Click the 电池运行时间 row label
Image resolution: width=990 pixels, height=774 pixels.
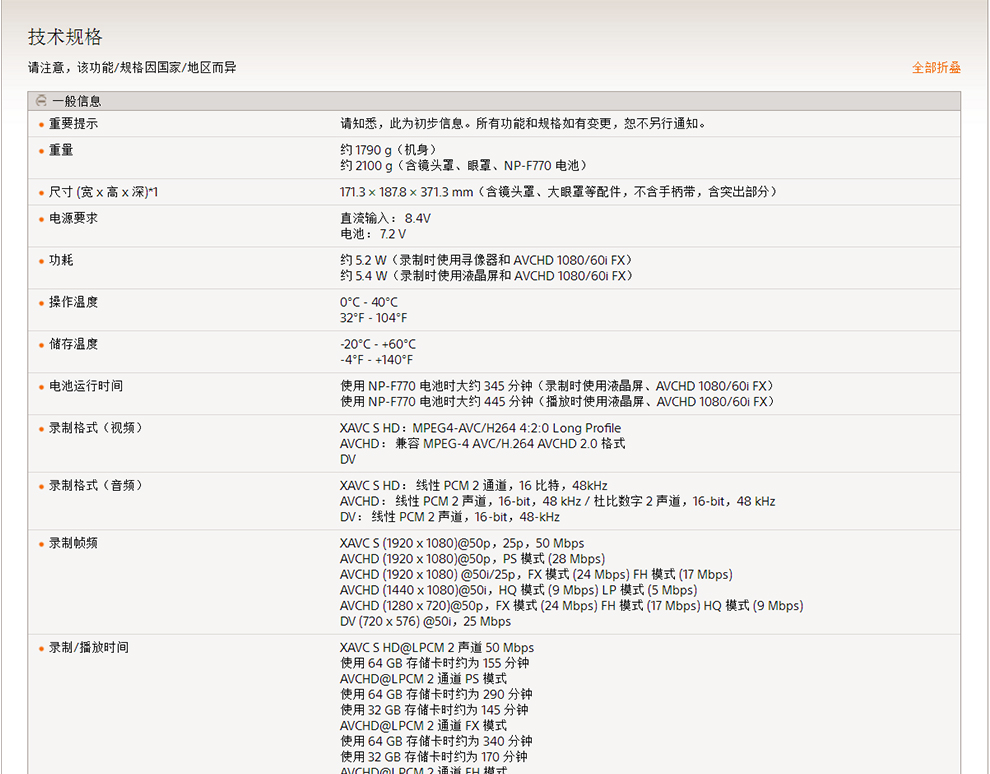pos(86,386)
